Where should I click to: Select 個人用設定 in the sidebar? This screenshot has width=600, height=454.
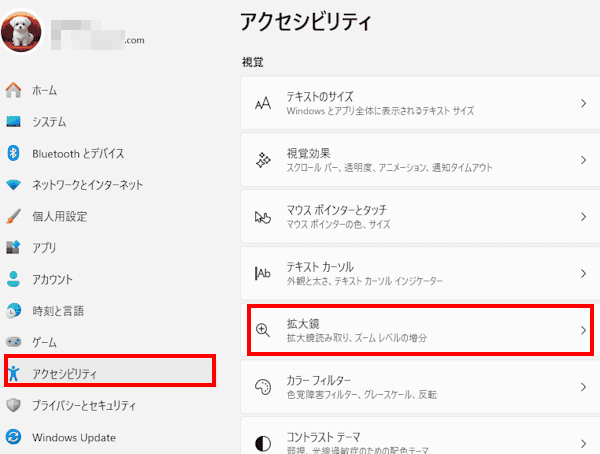click(60, 216)
